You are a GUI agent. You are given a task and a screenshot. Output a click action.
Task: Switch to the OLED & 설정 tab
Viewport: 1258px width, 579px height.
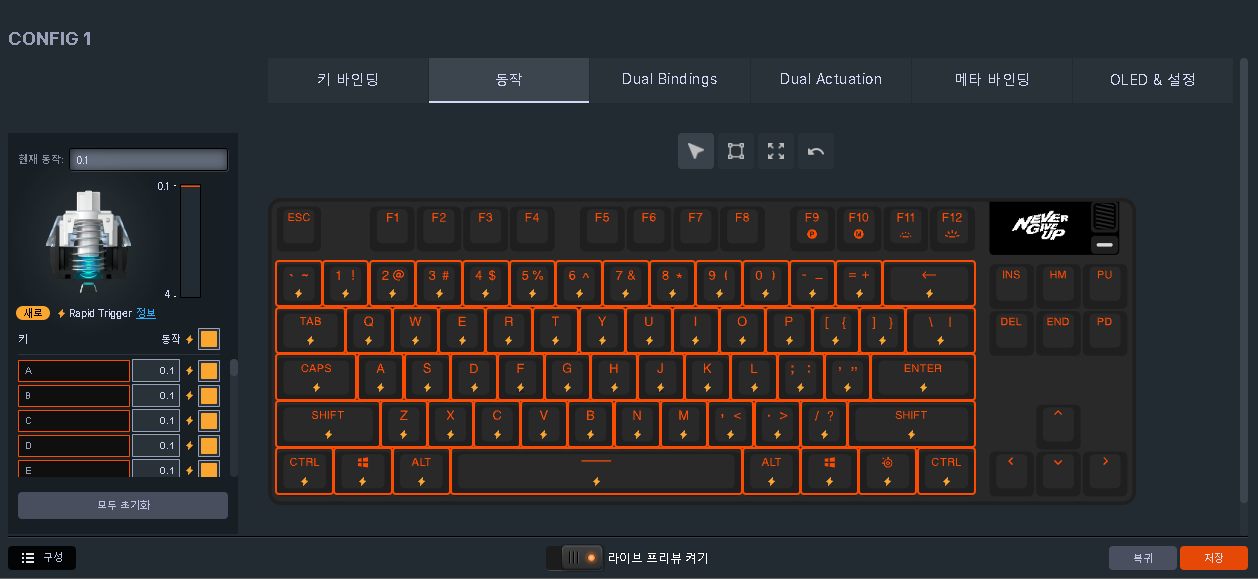pos(1153,80)
